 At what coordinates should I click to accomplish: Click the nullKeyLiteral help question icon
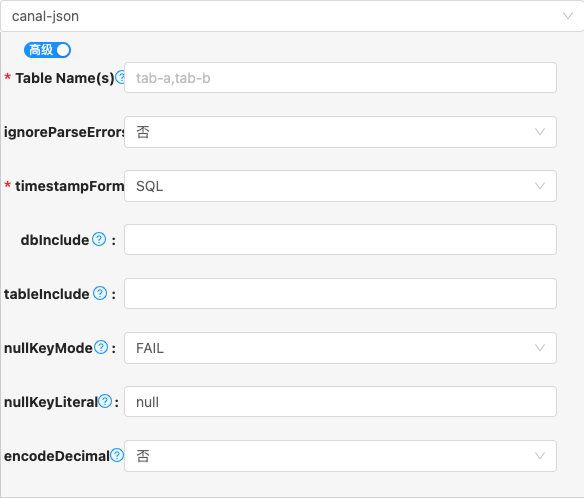point(105,401)
